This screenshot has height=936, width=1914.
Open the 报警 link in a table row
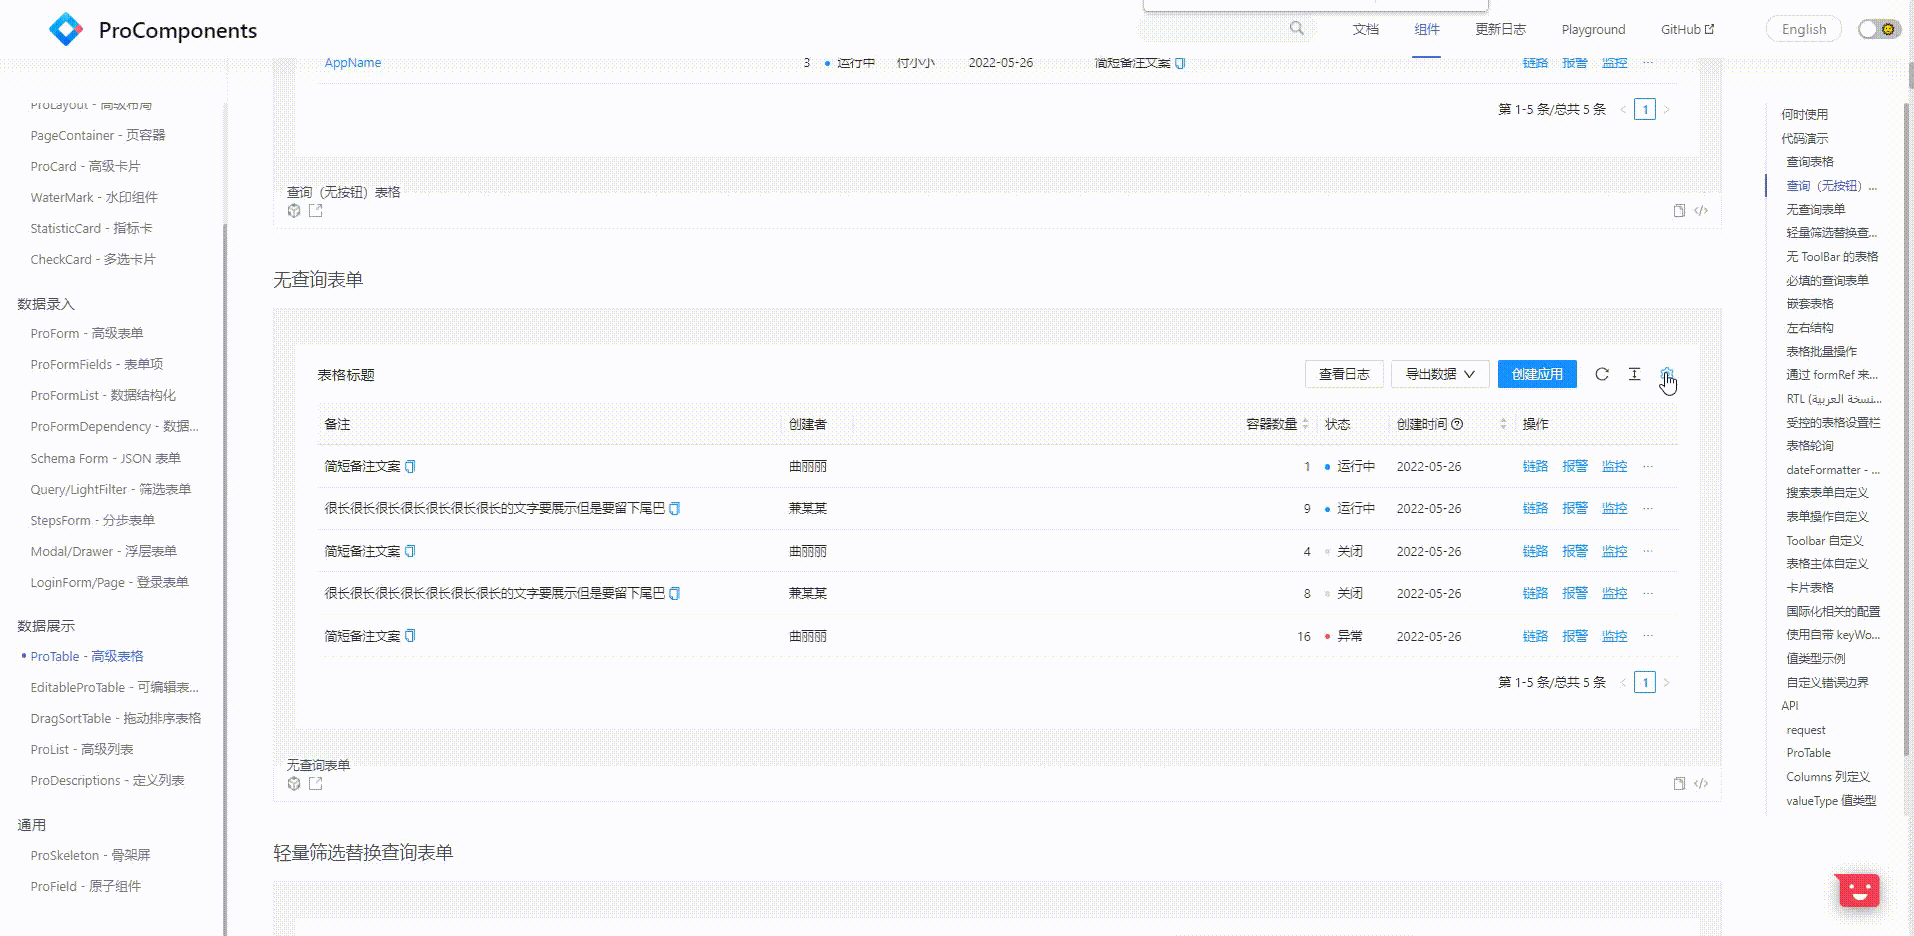pyautogui.click(x=1575, y=466)
